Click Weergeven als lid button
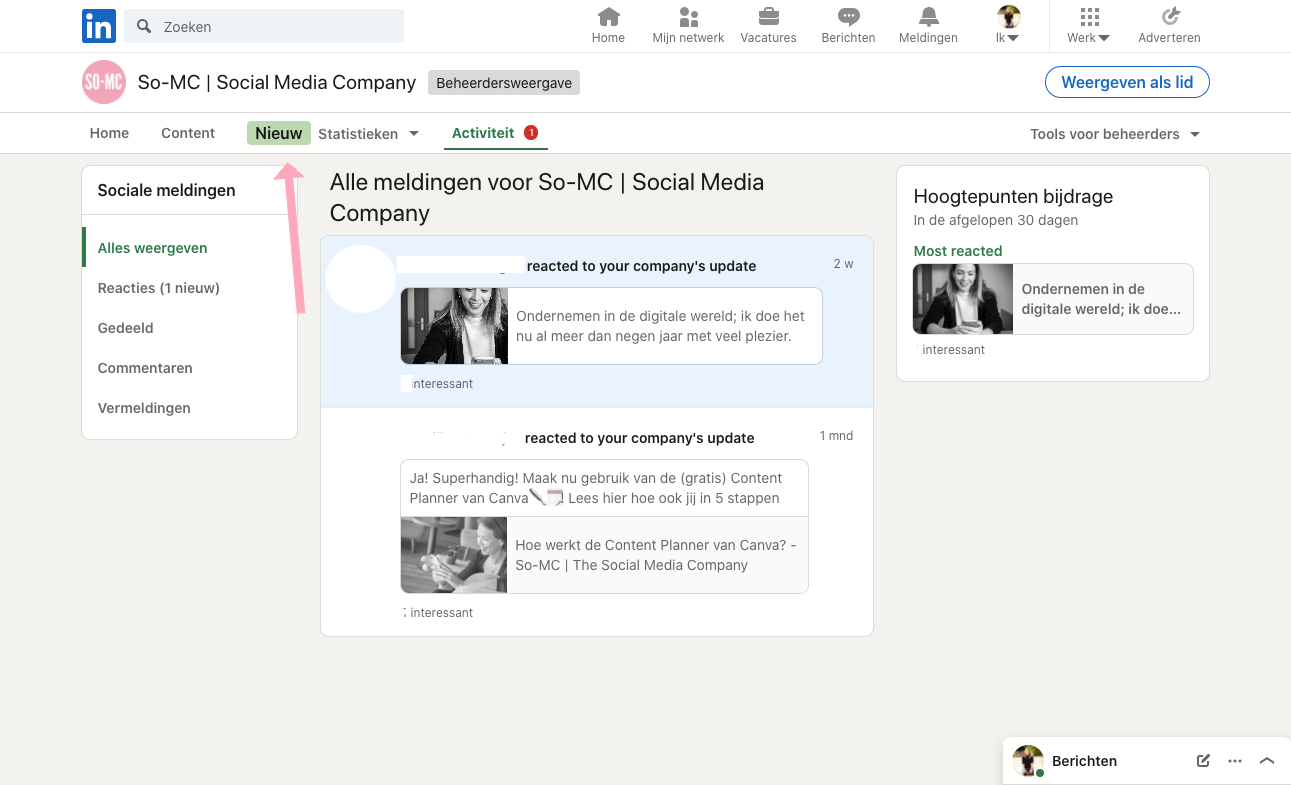Image resolution: width=1291 pixels, height=785 pixels. coord(1127,82)
